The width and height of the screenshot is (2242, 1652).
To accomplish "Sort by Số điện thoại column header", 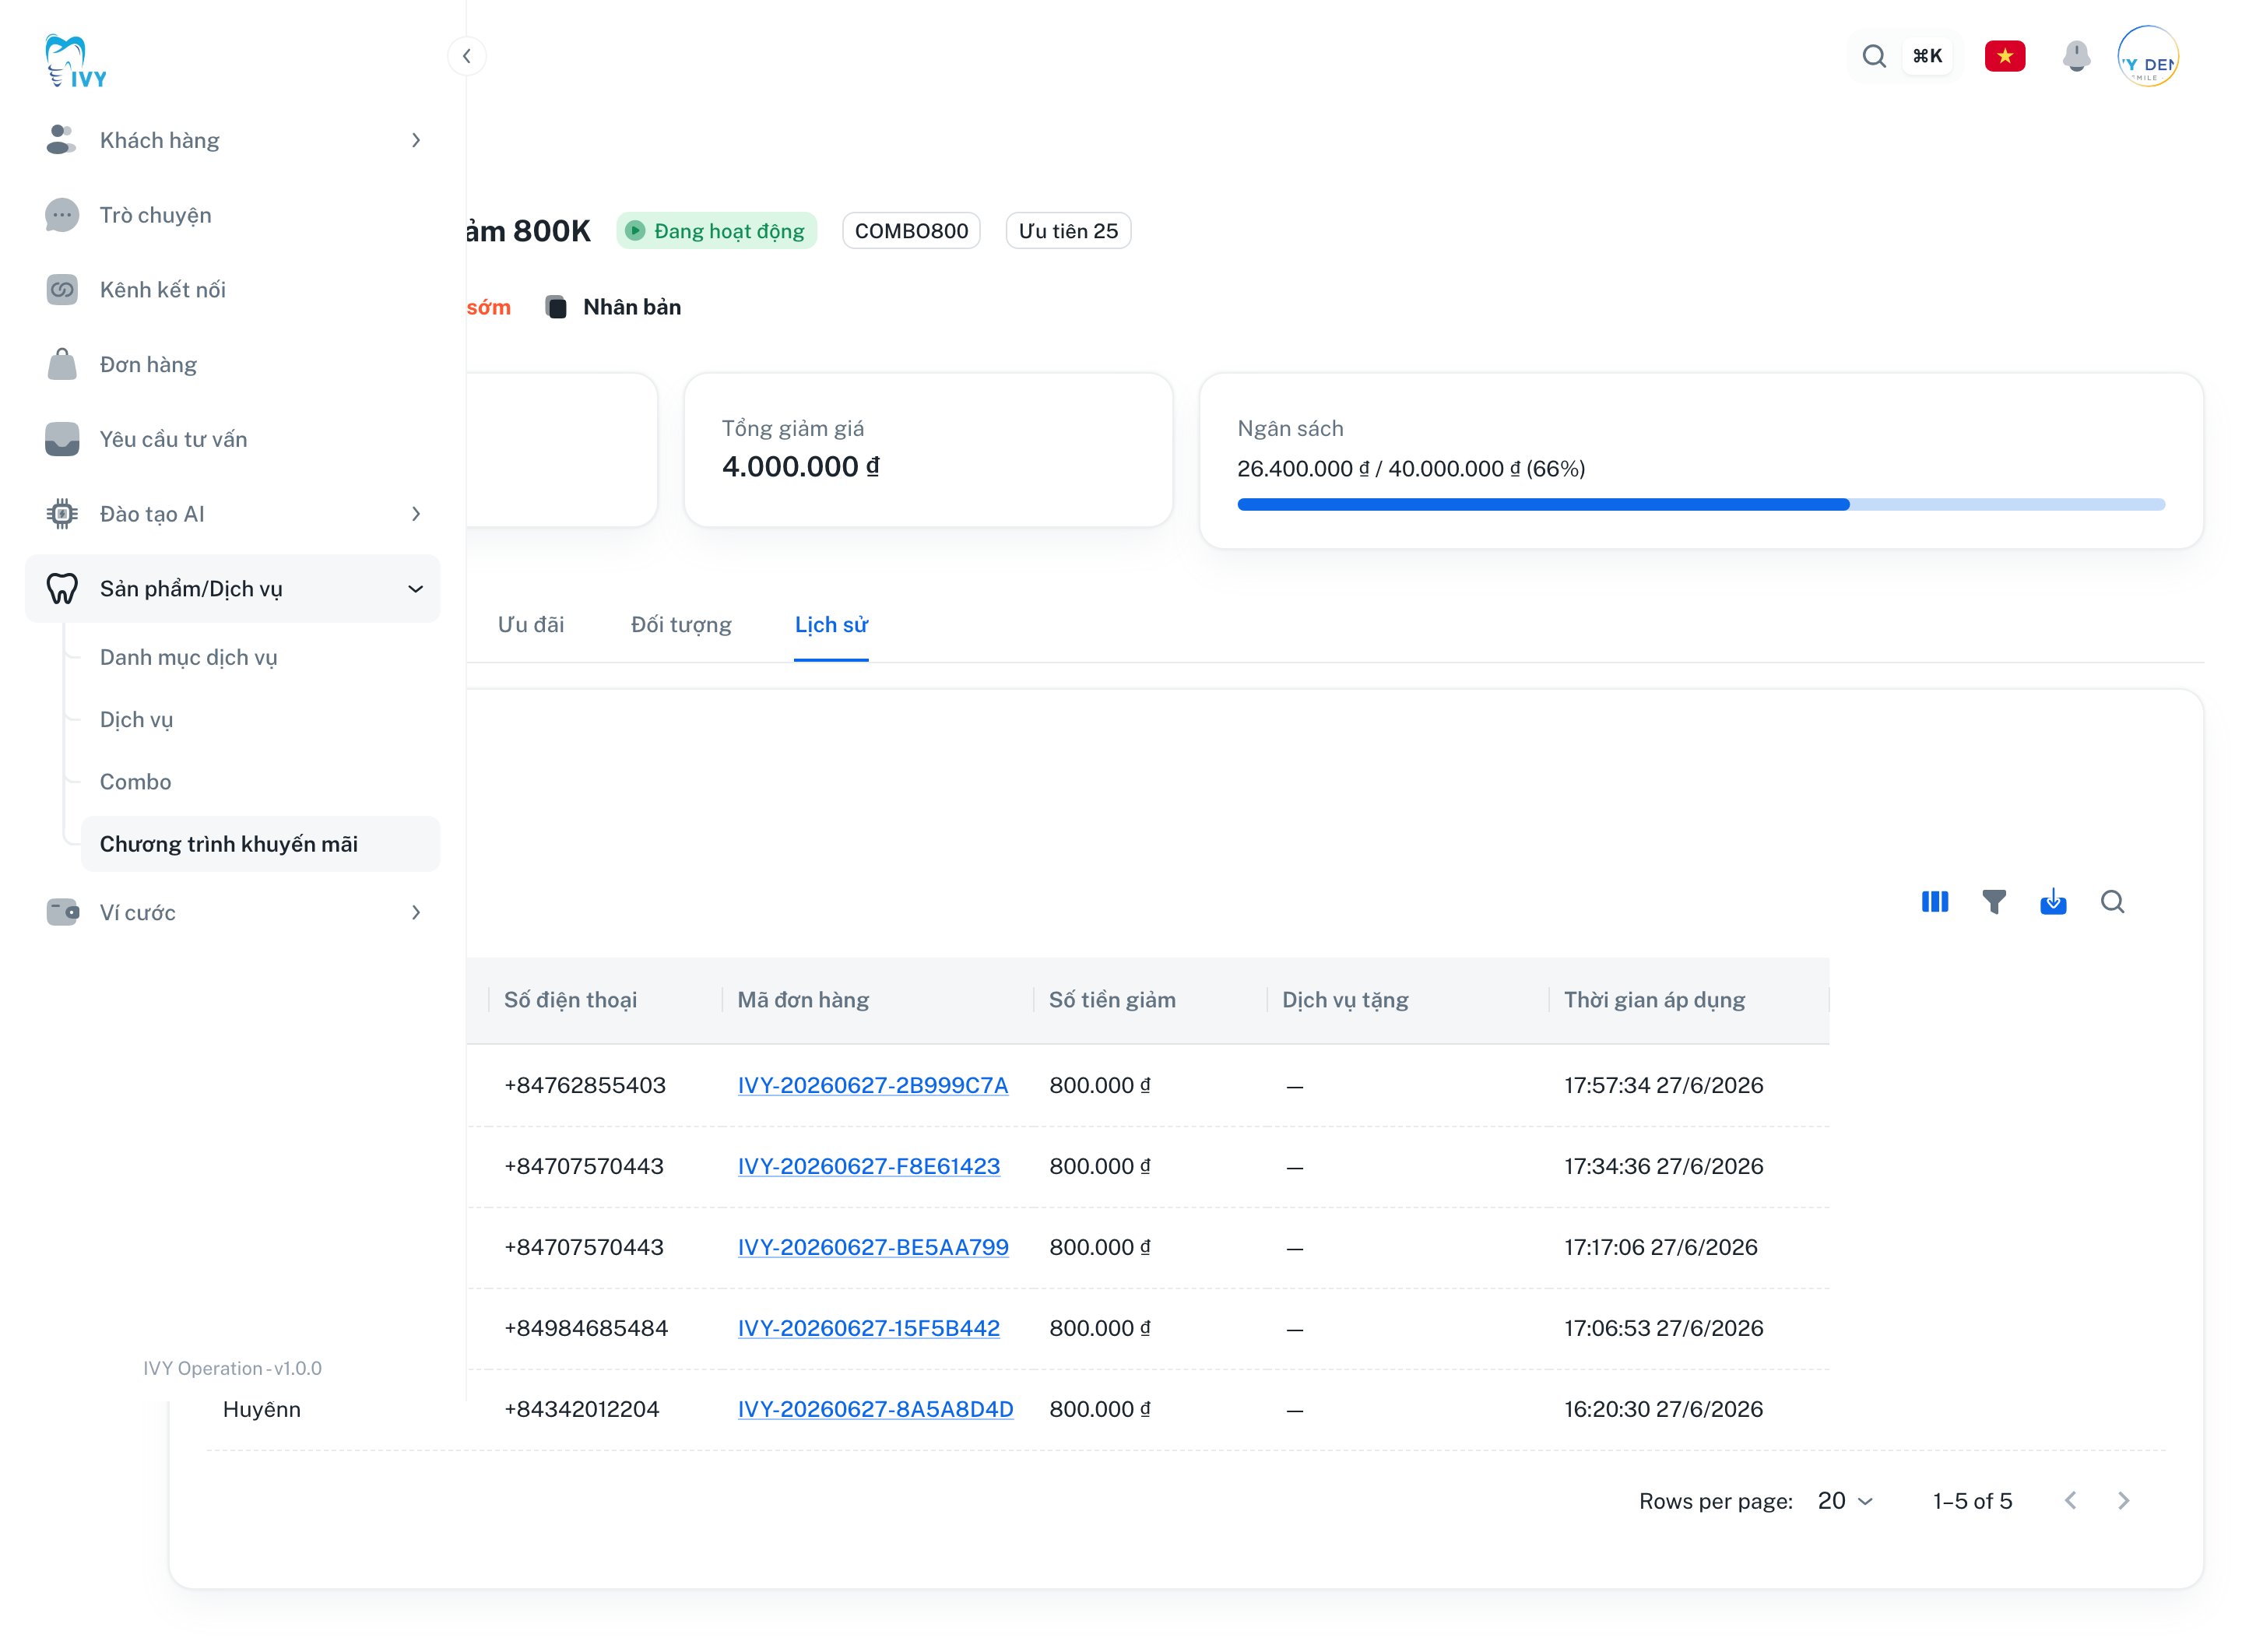I will tap(570, 1000).
